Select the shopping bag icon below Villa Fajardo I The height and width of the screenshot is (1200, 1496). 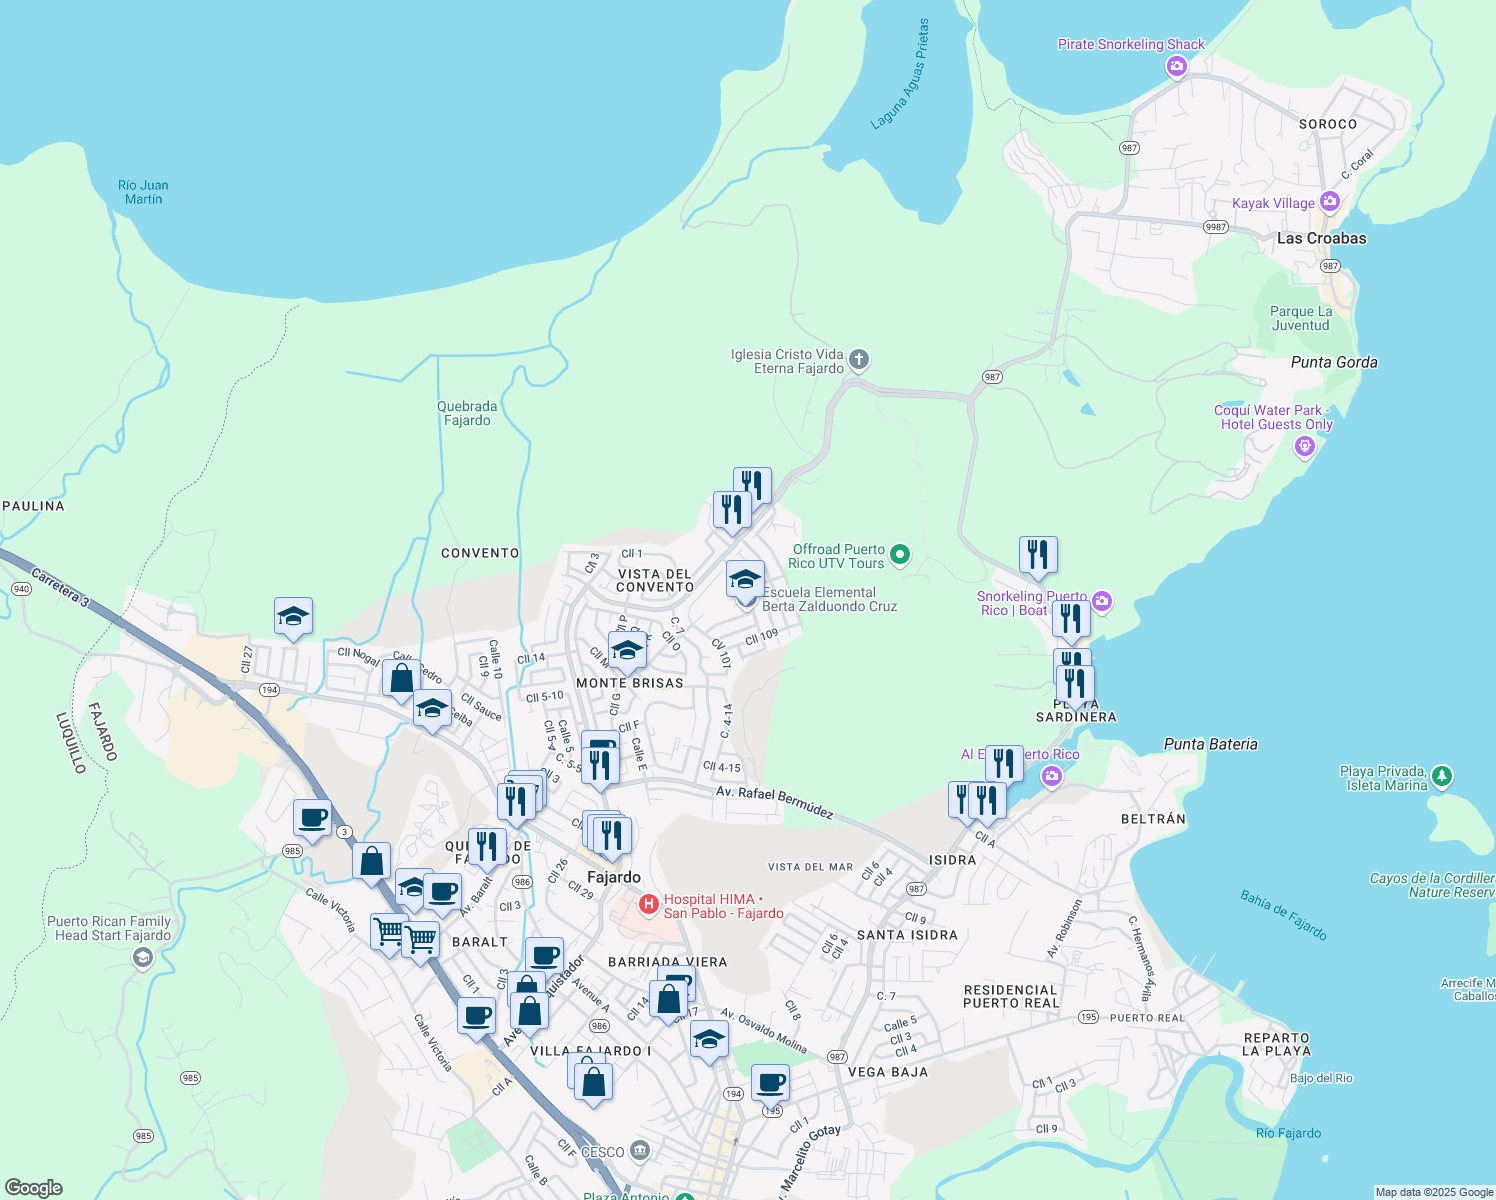pyautogui.click(x=593, y=1084)
